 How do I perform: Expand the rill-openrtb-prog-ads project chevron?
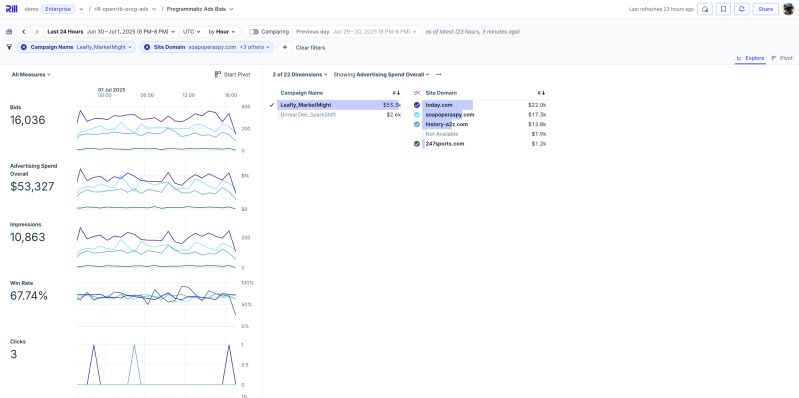tap(154, 9)
